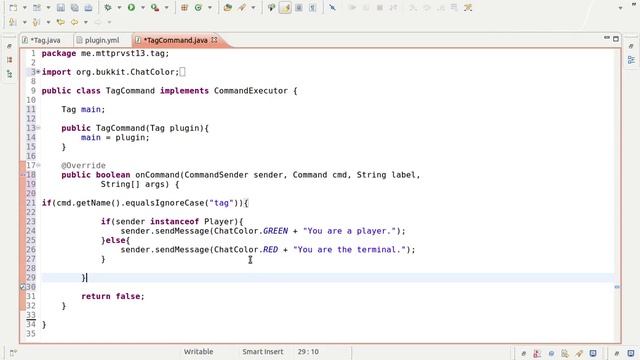Toggle the Breadcrumb icon in toolbar
640x360 pixels.
[x=271, y=7]
